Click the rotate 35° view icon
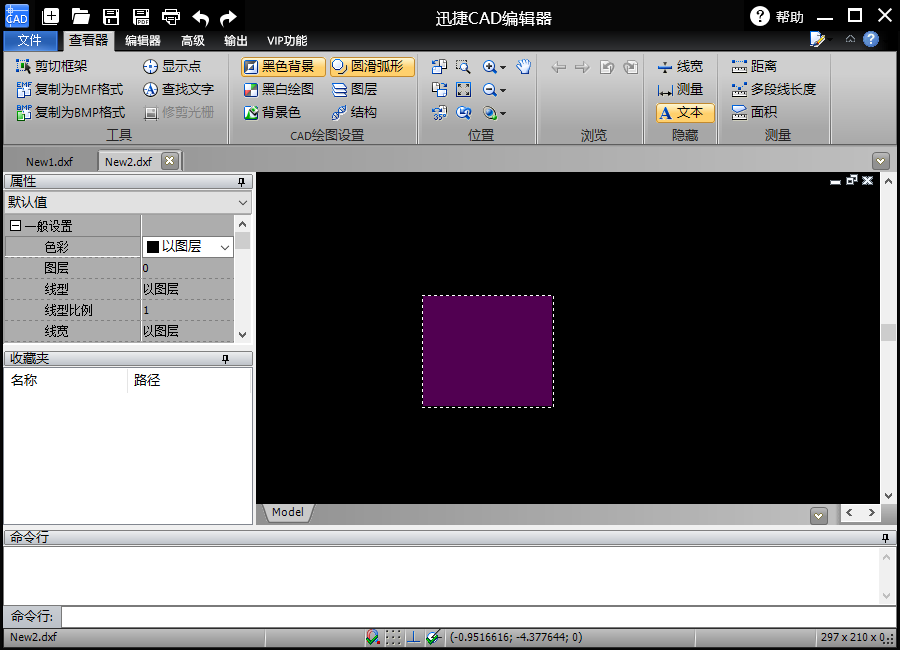The height and width of the screenshot is (650, 900). point(440,113)
